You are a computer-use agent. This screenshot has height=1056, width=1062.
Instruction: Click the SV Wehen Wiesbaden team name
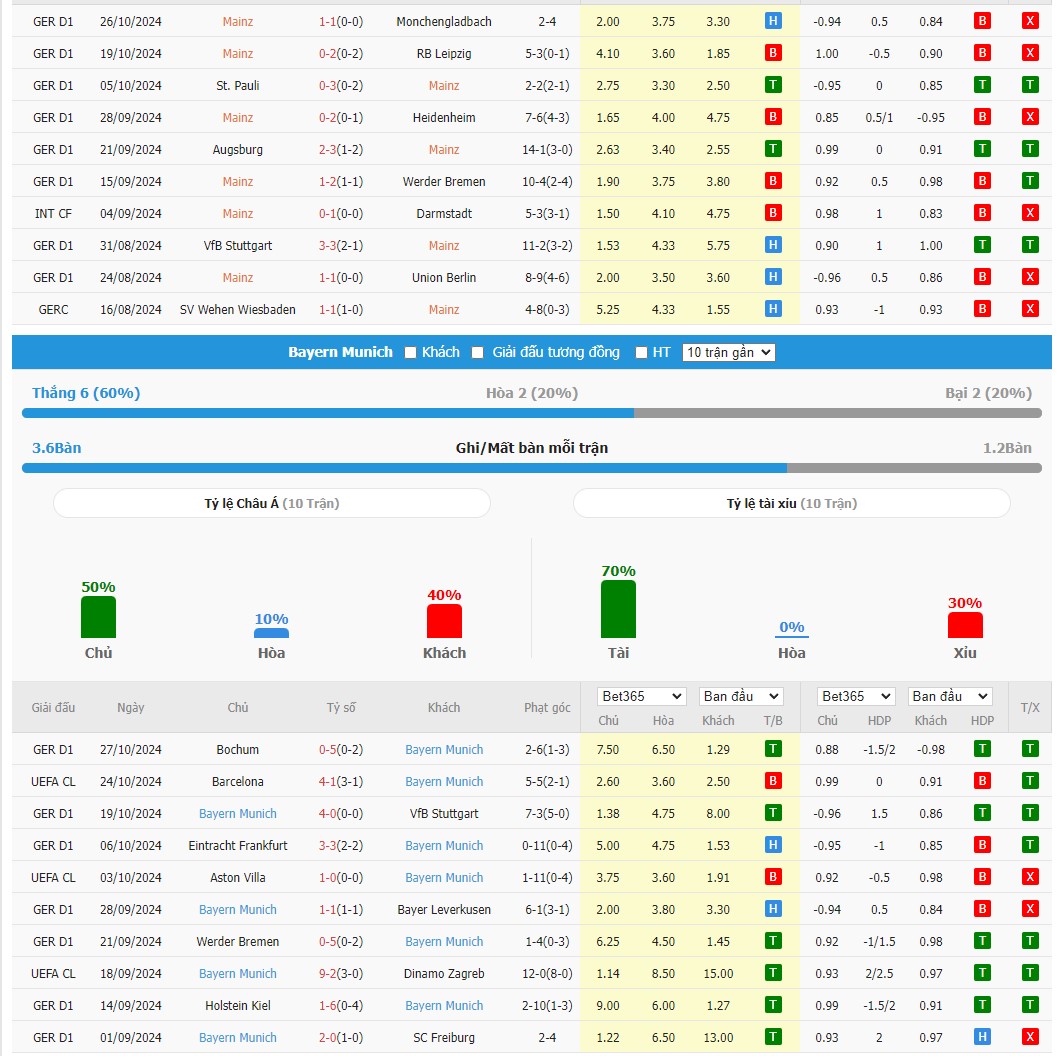coord(238,310)
